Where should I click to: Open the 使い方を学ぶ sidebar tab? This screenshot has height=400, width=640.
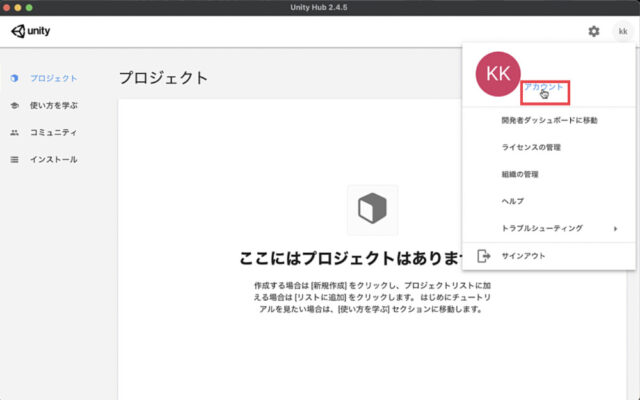pyautogui.click(x=53, y=105)
